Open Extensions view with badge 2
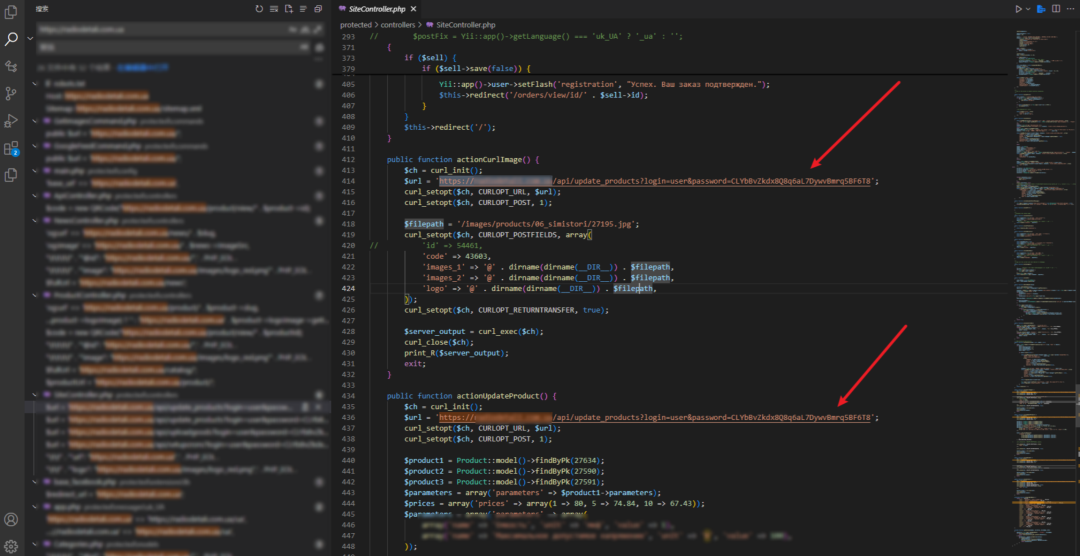 (11, 148)
